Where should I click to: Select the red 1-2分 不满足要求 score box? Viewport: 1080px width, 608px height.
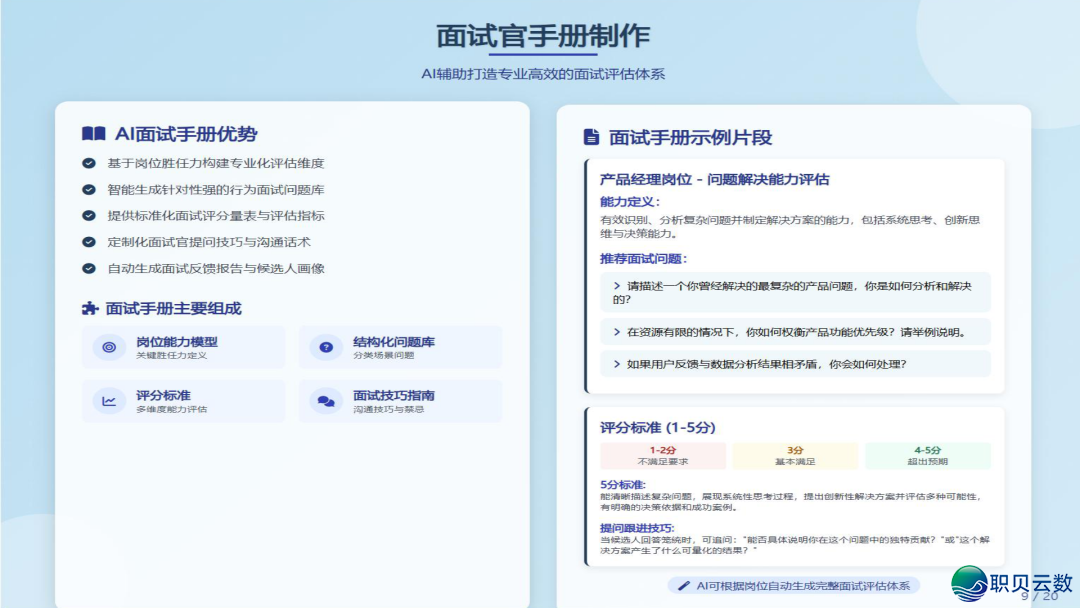click(663, 455)
